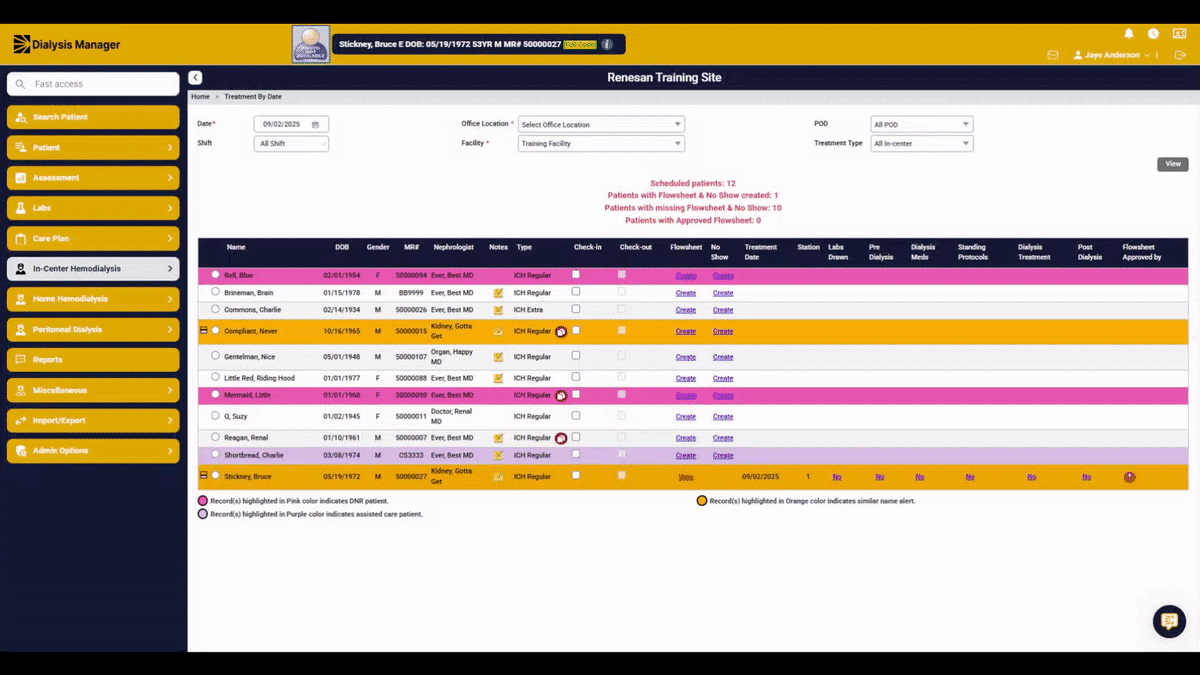The width and height of the screenshot is (1200, 675).
Task: Open the POD dropdown
Action: point(922,125)
